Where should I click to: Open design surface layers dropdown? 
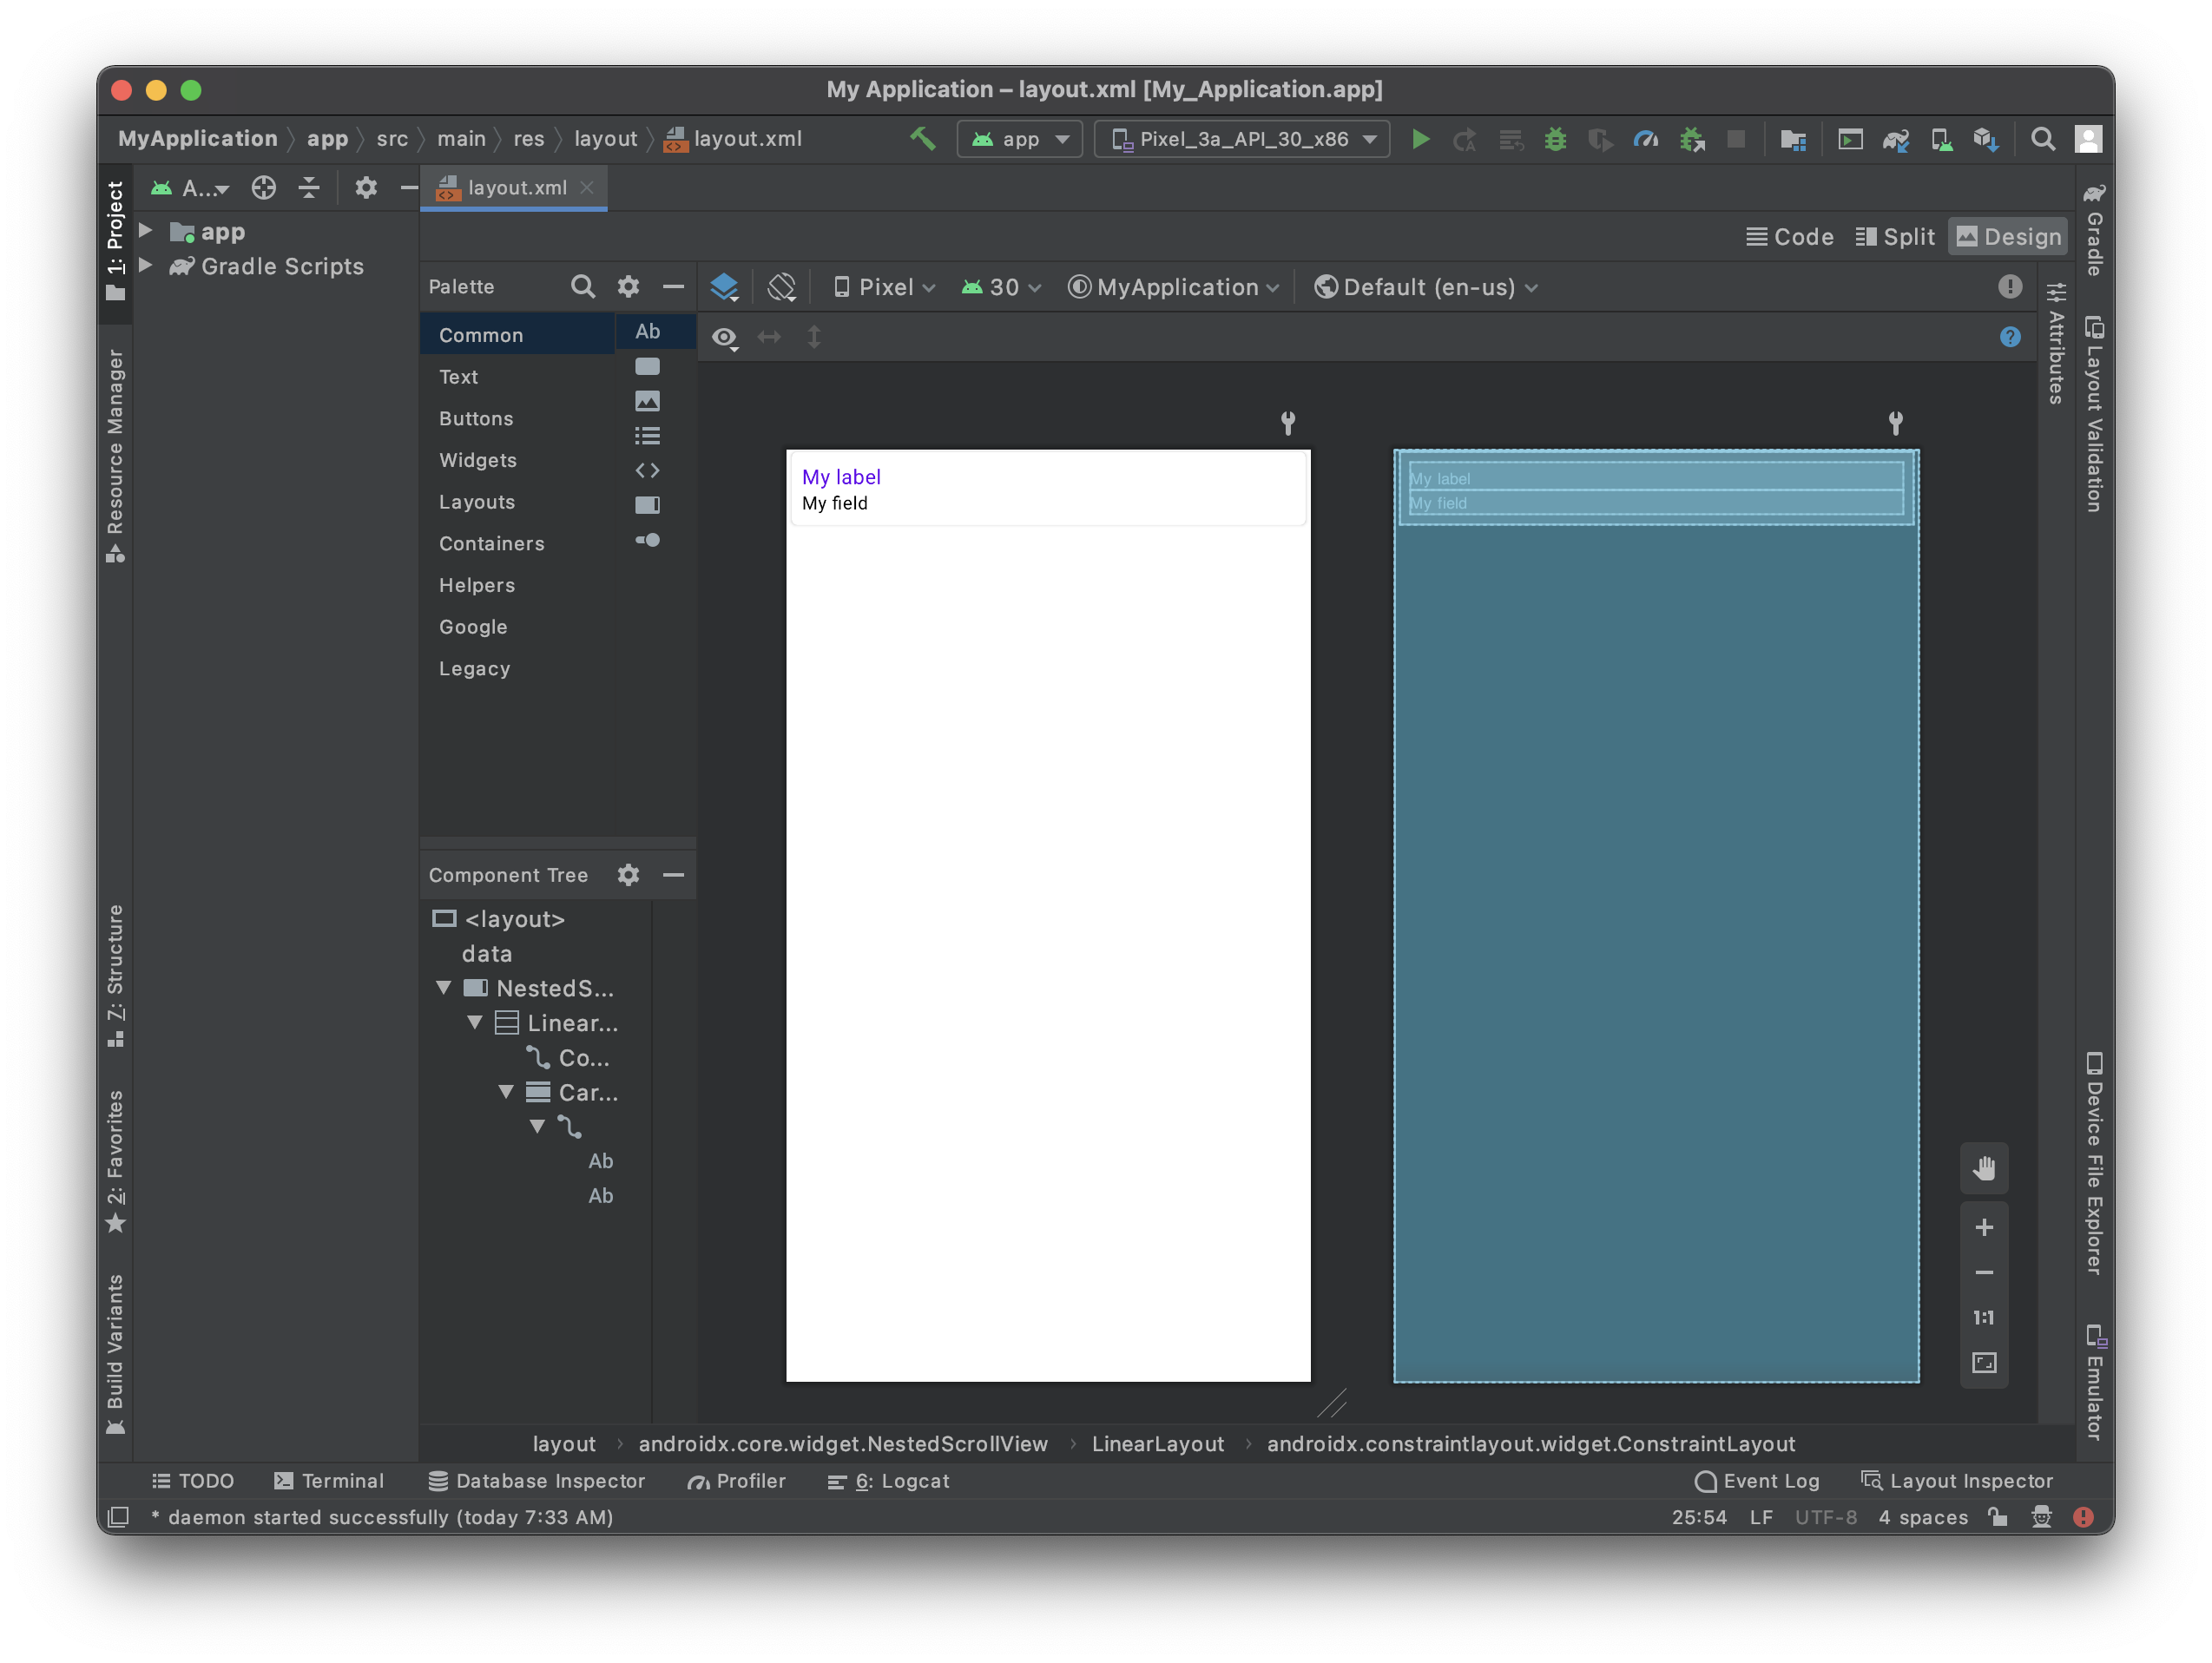725,288
